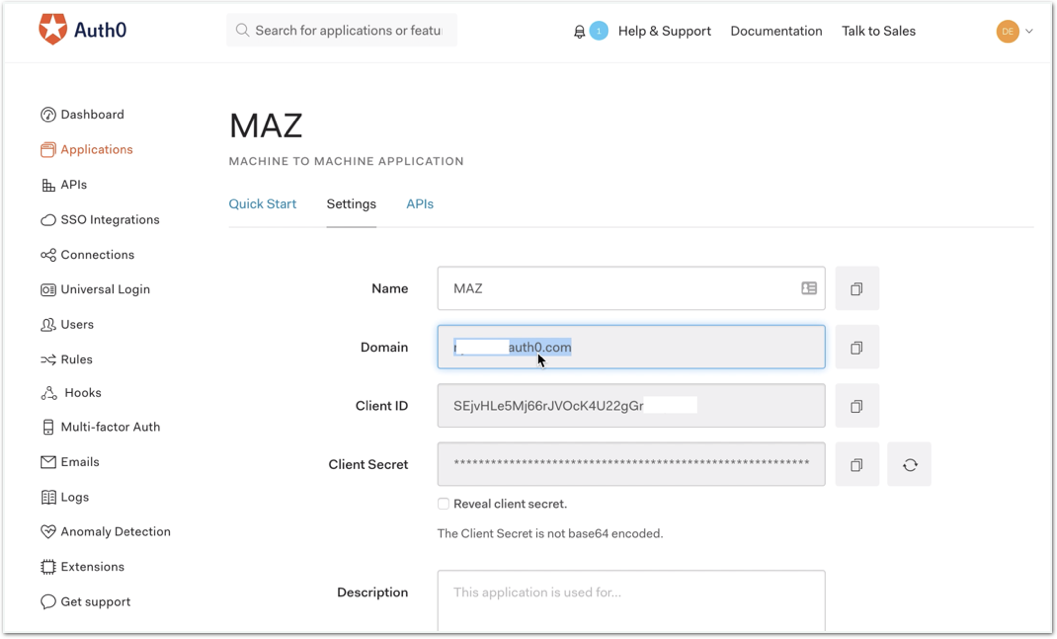1057x639 pixels.
Task: Open the Users section
Action: pos(77,325)
